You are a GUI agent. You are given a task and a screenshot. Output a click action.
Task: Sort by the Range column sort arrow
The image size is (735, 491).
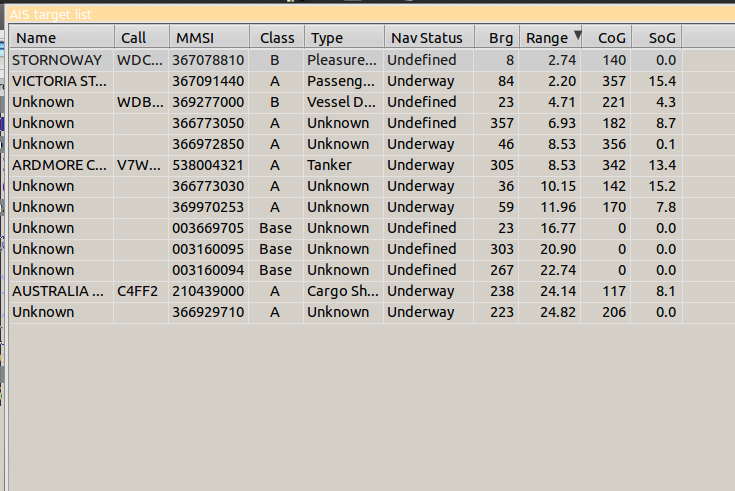(577, 37)
